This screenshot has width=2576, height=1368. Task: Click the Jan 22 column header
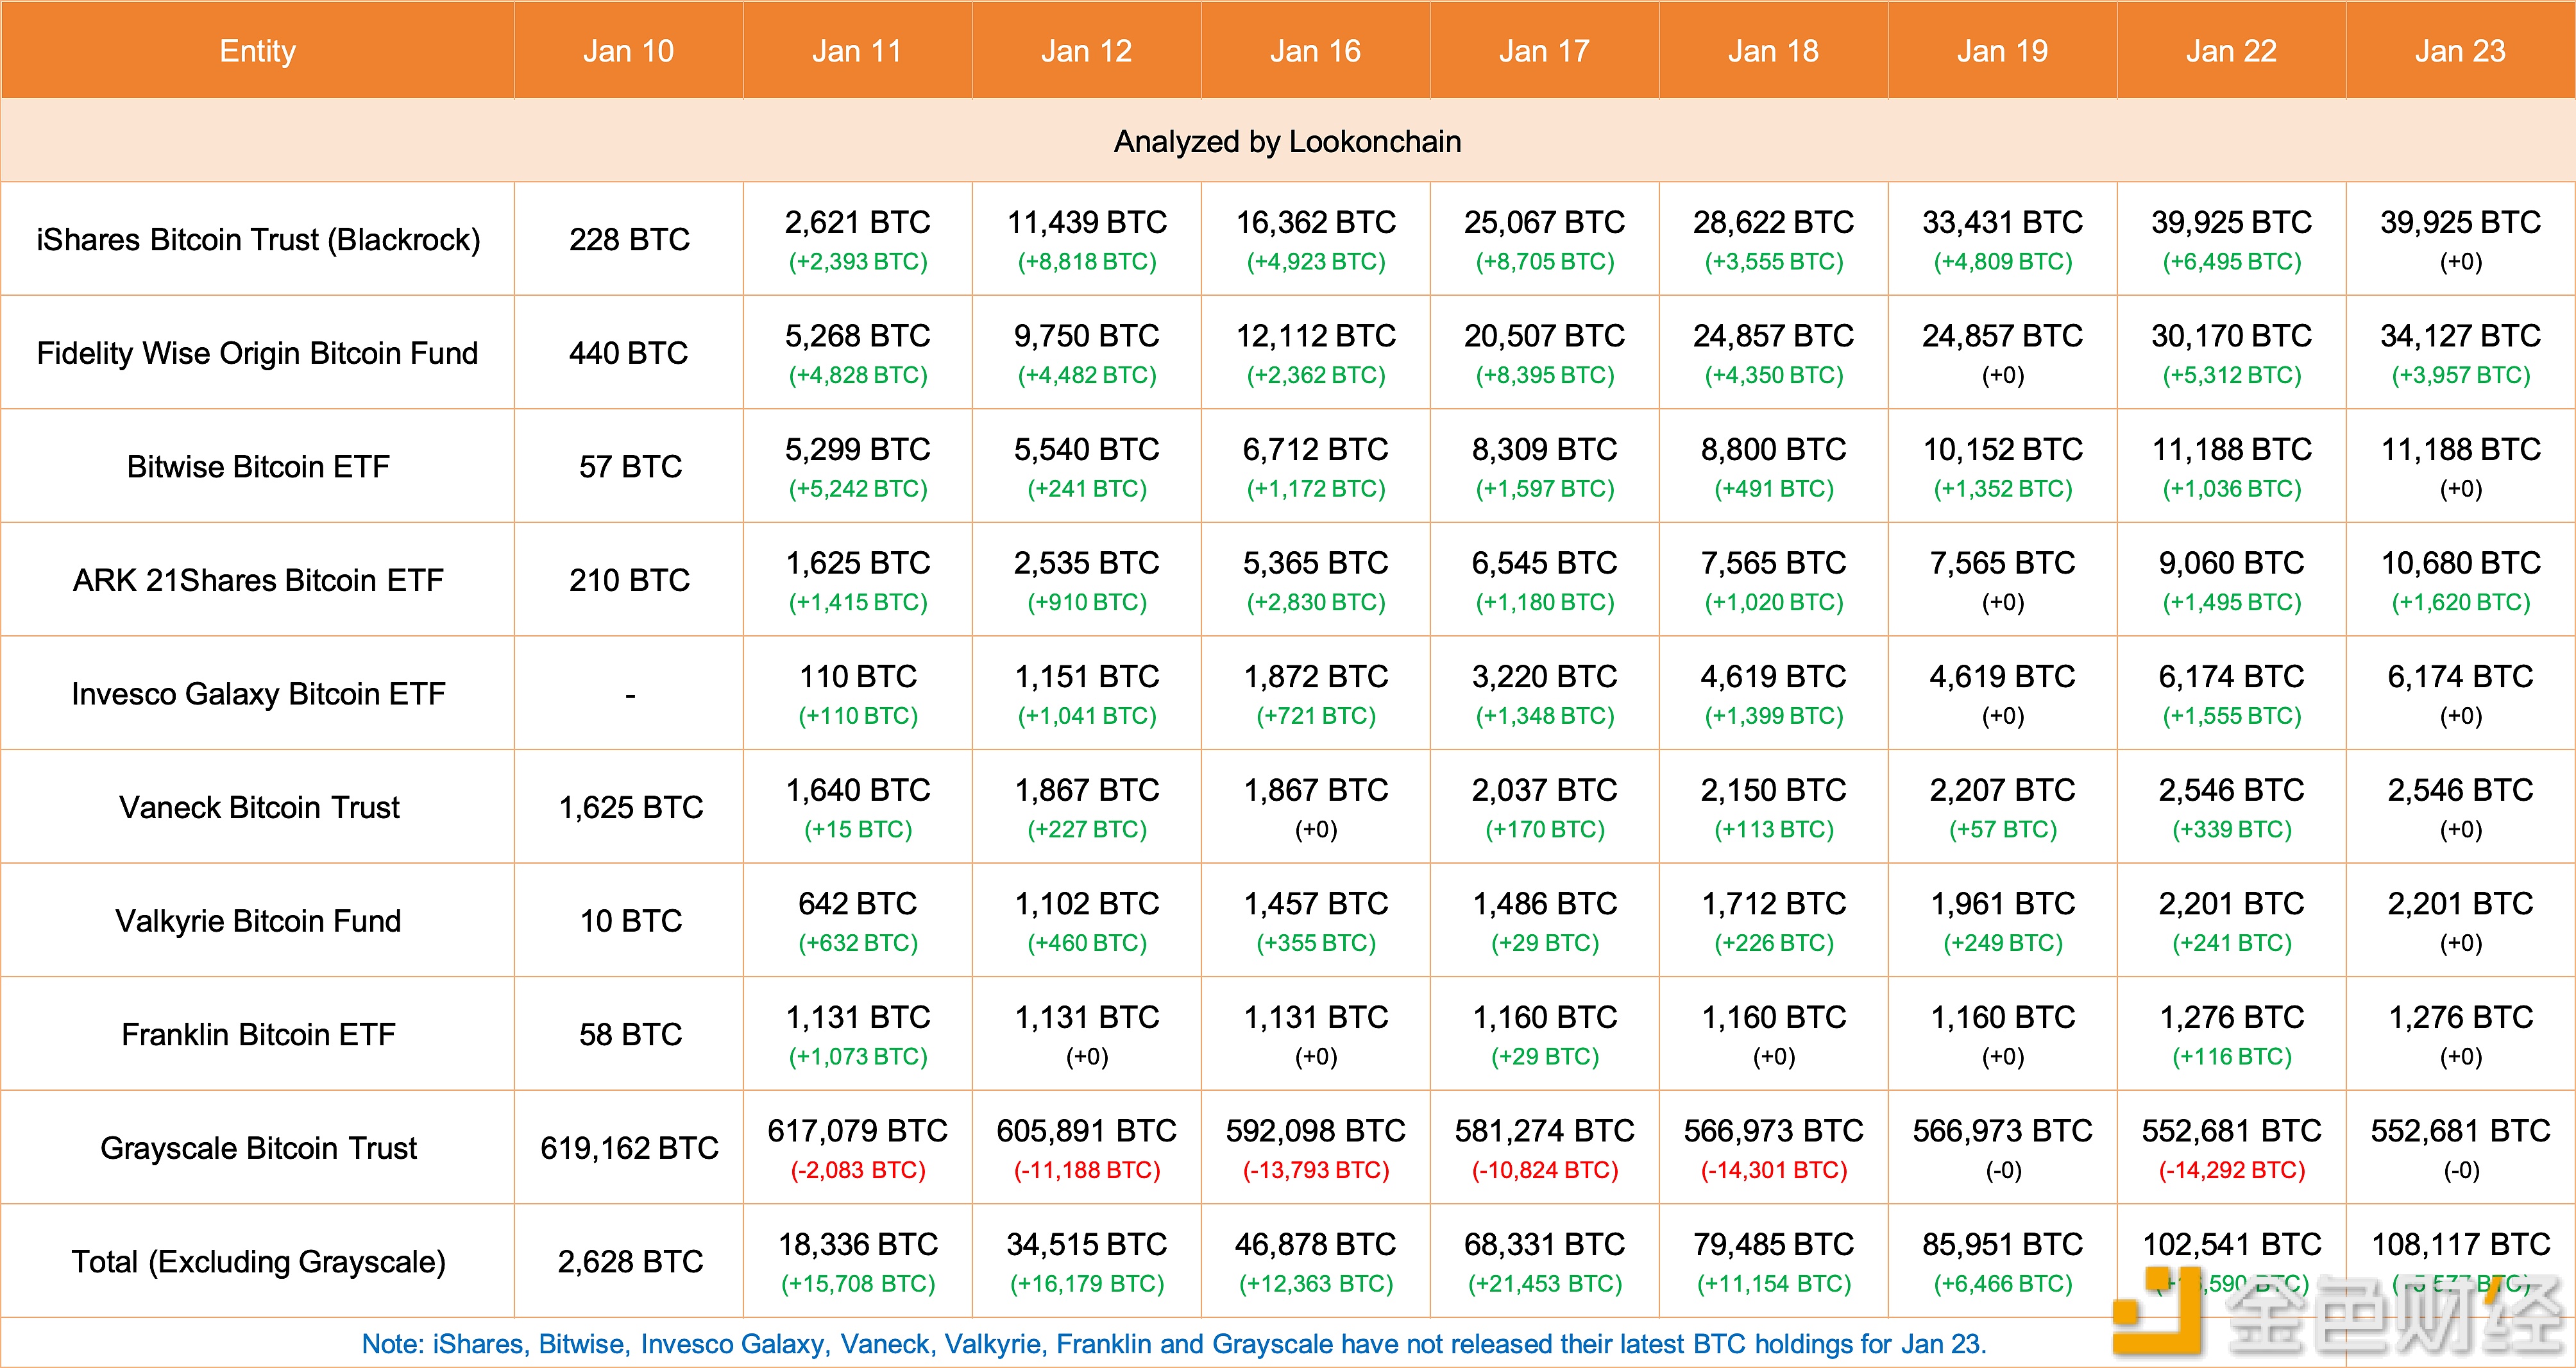point(2231,51)
